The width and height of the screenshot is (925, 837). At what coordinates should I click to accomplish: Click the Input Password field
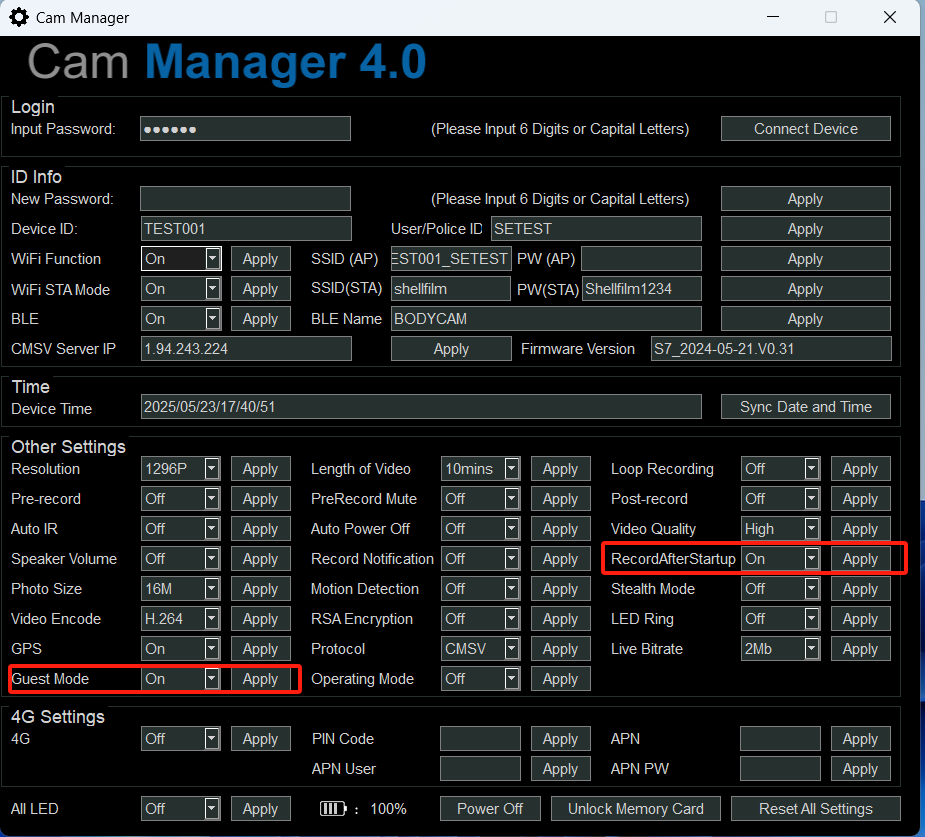pyautogui.click(x=245, y=129)
